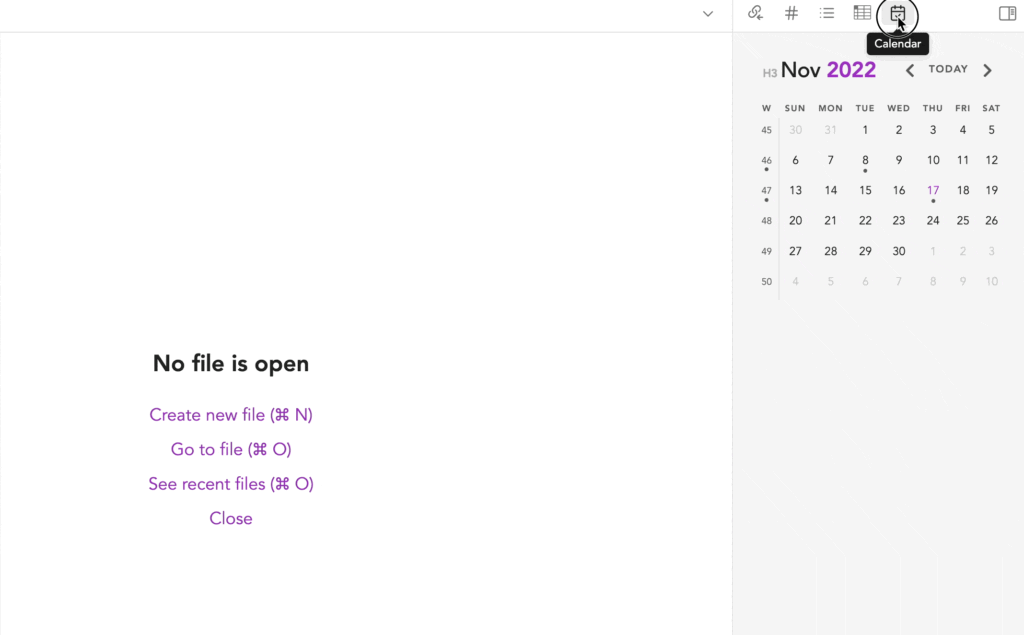Go to next month arrow
Screen dimensions: 1024x635
(x=987, y=70)
